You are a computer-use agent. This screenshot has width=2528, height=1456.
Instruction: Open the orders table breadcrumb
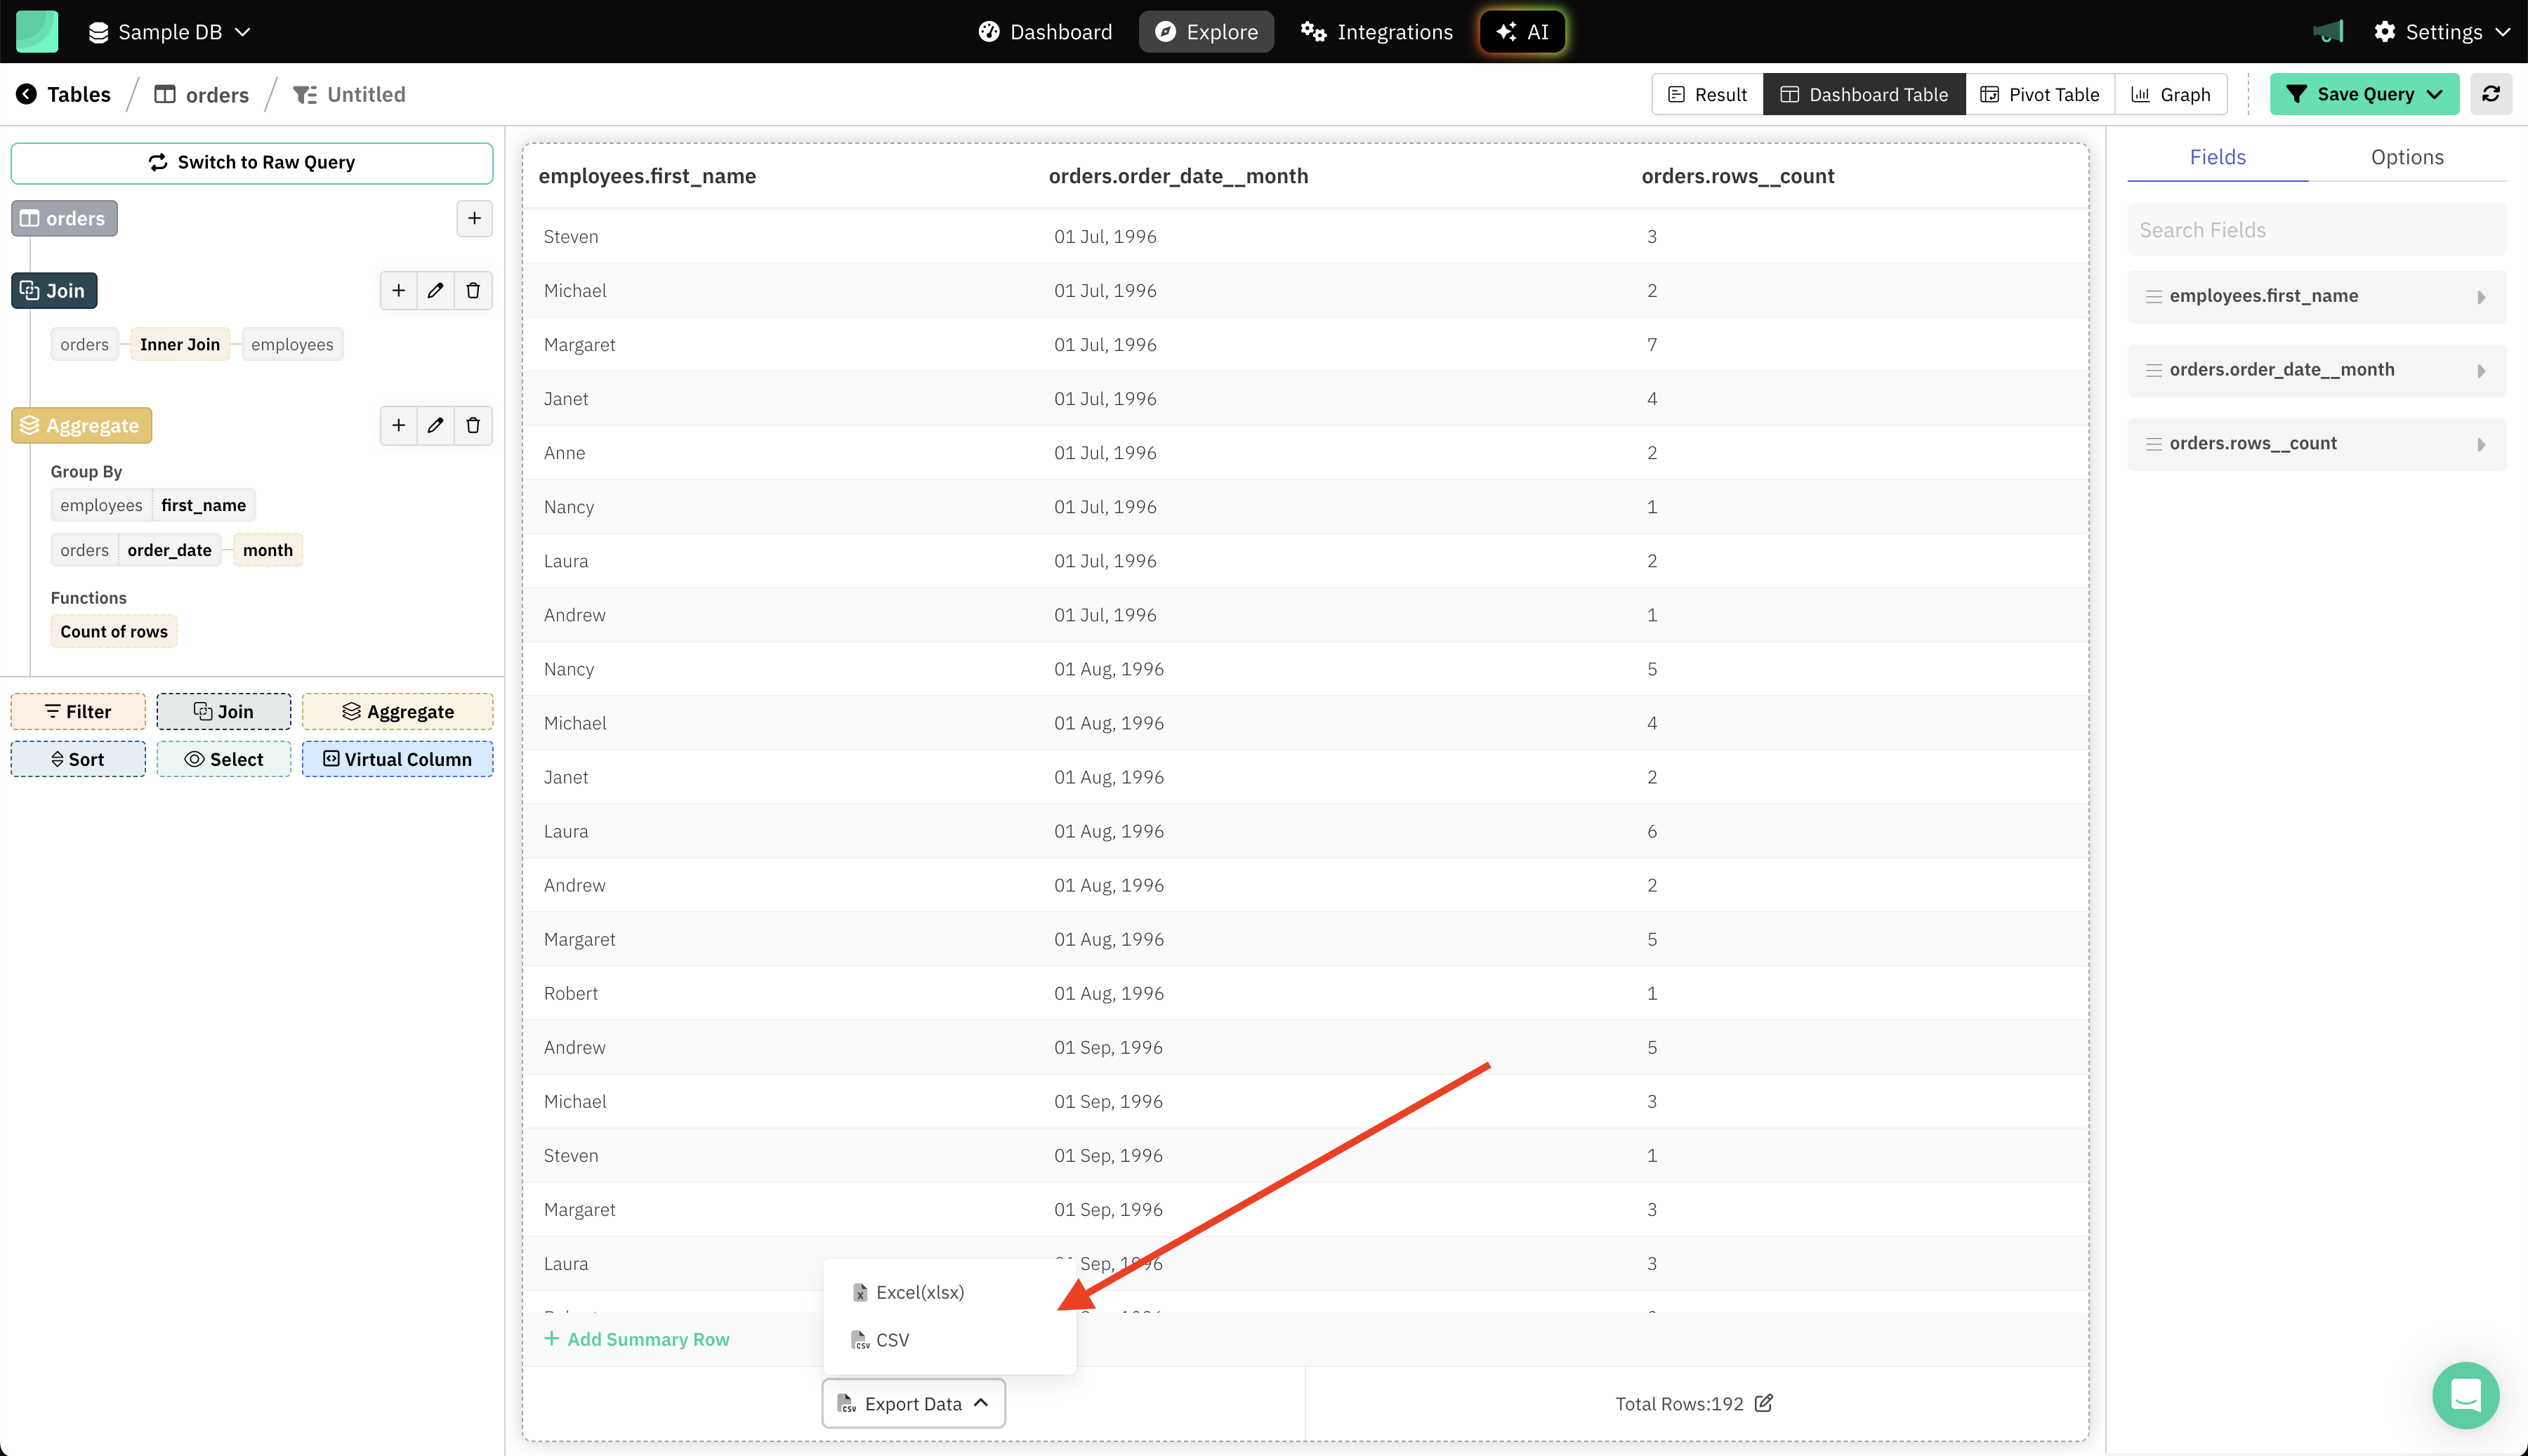(x=202, y=94)
